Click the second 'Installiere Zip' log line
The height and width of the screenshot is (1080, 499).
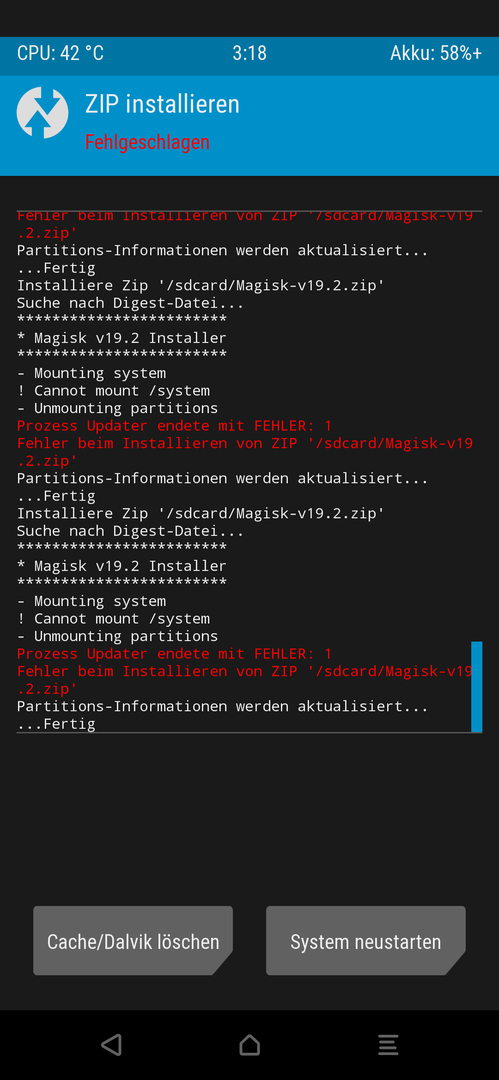pyautogui.click(x=201, y=513)
